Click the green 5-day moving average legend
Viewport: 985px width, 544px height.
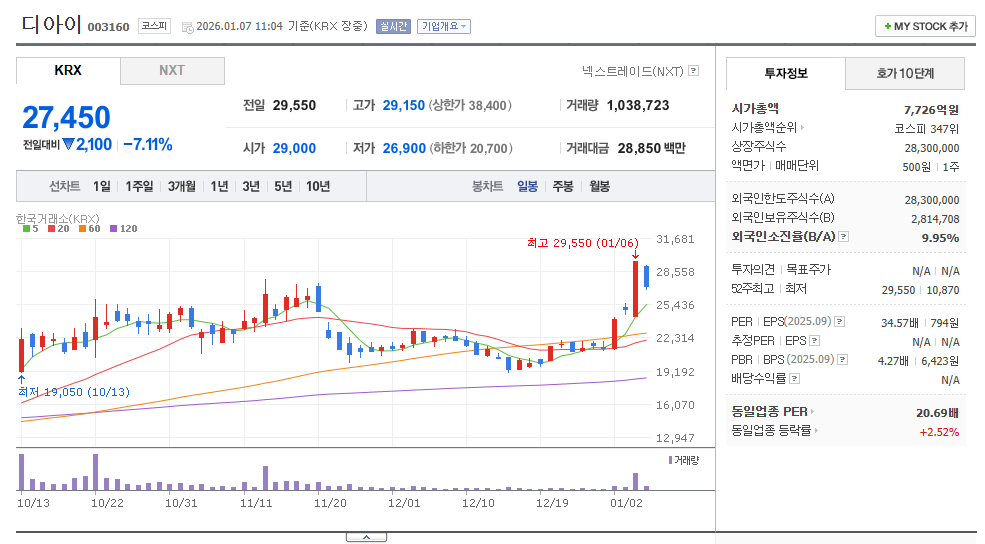30,229
